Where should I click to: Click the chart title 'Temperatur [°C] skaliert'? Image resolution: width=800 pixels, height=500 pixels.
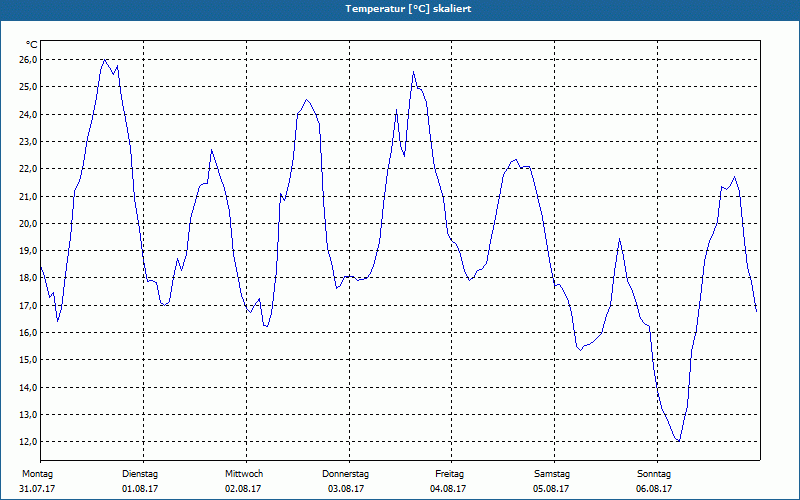408,9
